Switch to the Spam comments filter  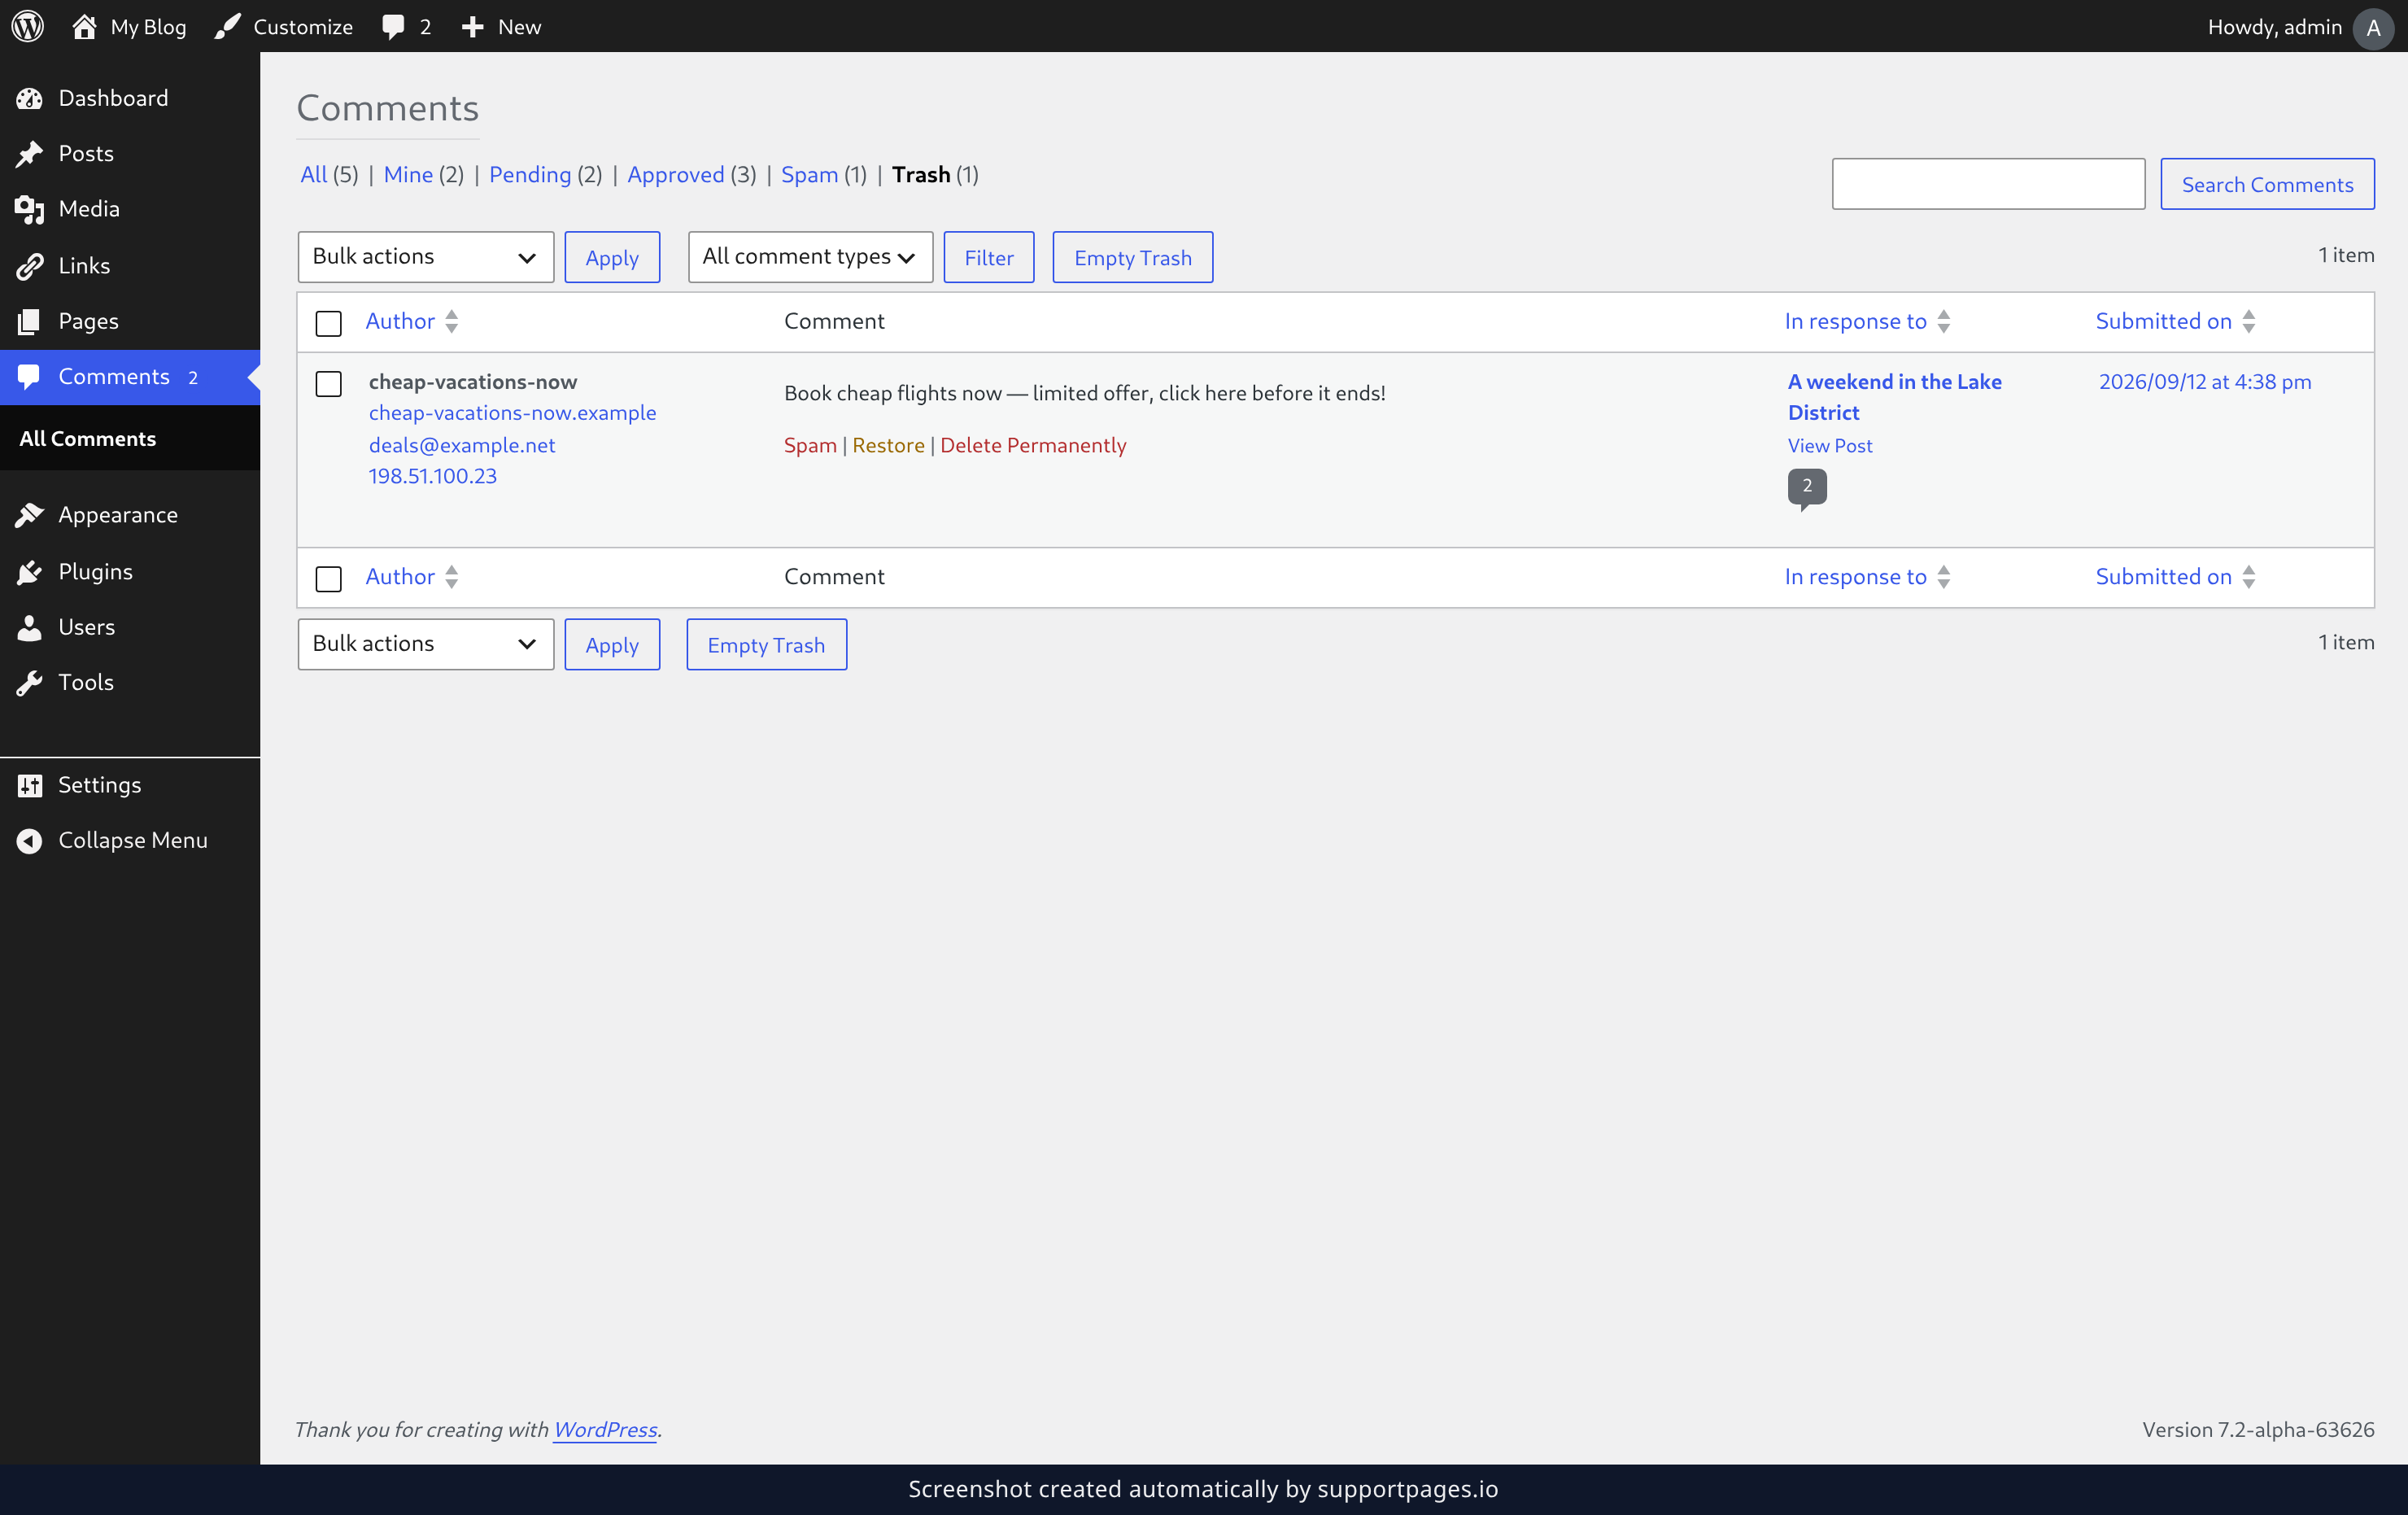click(x=809, y=174)
